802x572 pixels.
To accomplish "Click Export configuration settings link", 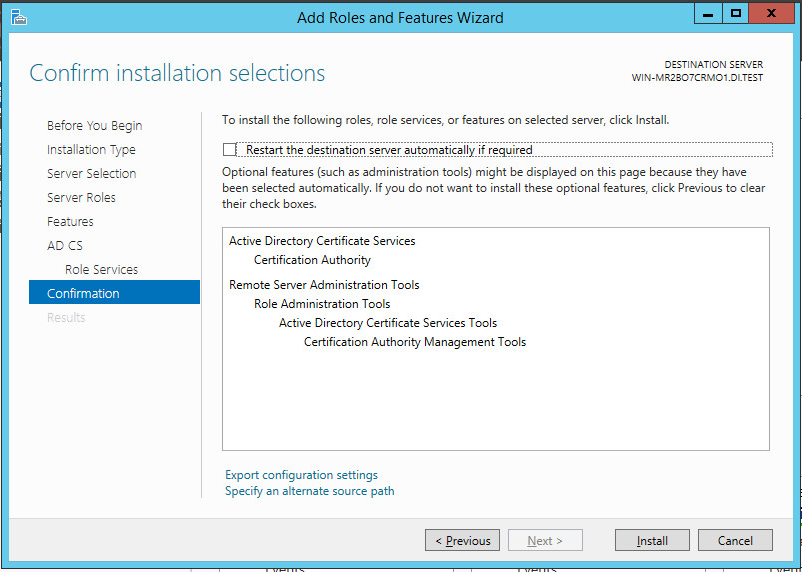I will pyautogui.click(x=301, y=475).
